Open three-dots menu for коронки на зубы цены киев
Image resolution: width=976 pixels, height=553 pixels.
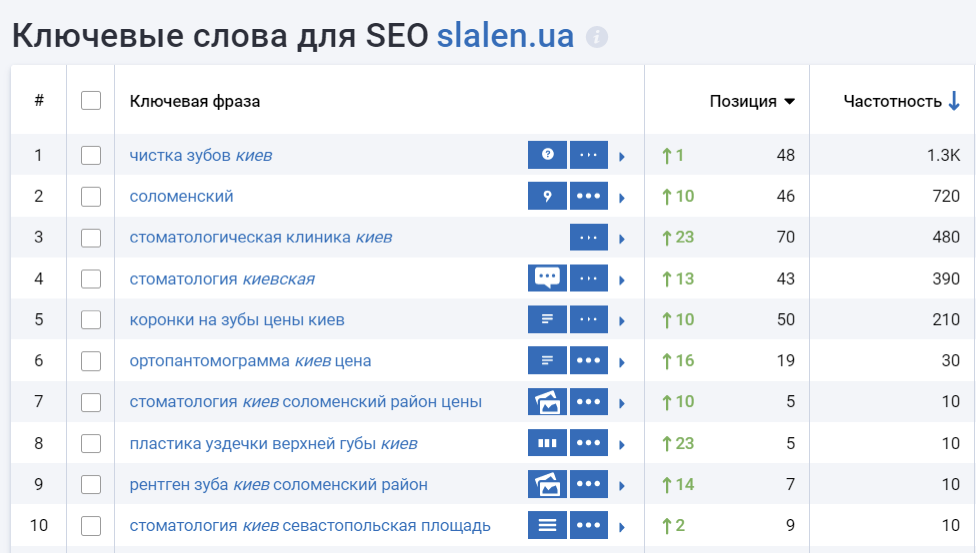tap(589, 319)
